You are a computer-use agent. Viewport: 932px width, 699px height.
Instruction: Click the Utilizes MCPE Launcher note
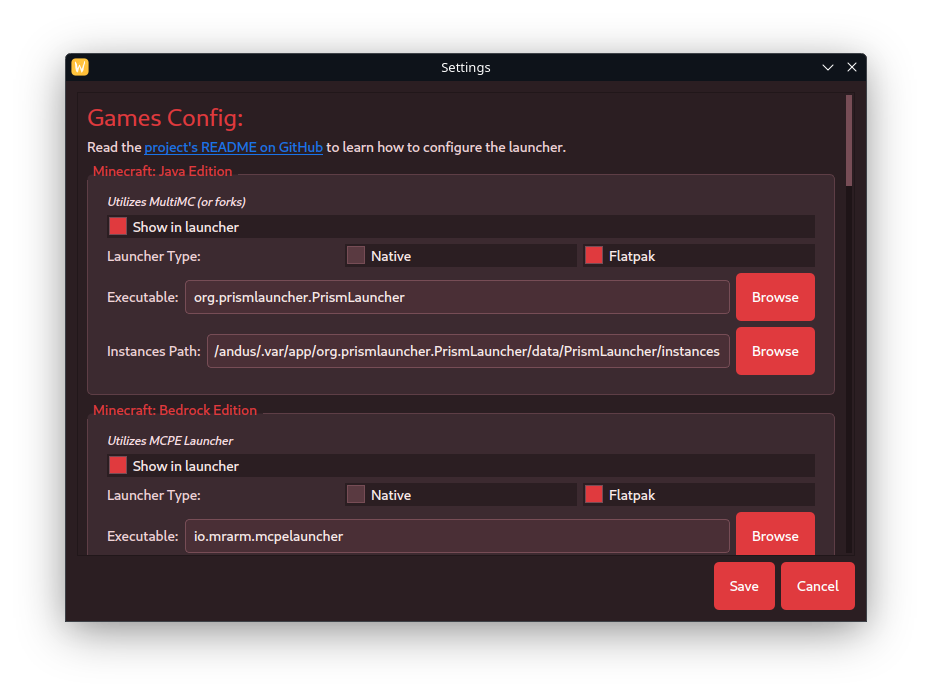[170, 440]
